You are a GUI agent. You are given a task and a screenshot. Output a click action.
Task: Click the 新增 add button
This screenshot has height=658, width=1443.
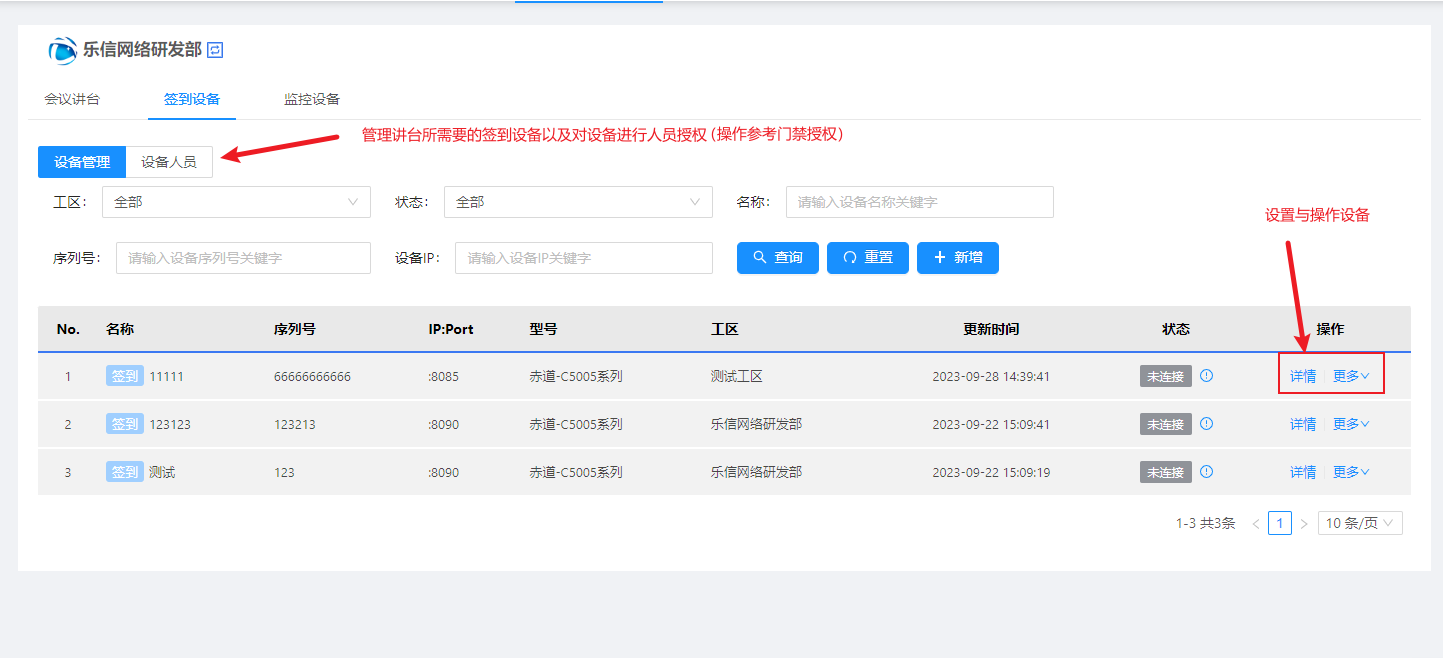click(x=957, y=258)
